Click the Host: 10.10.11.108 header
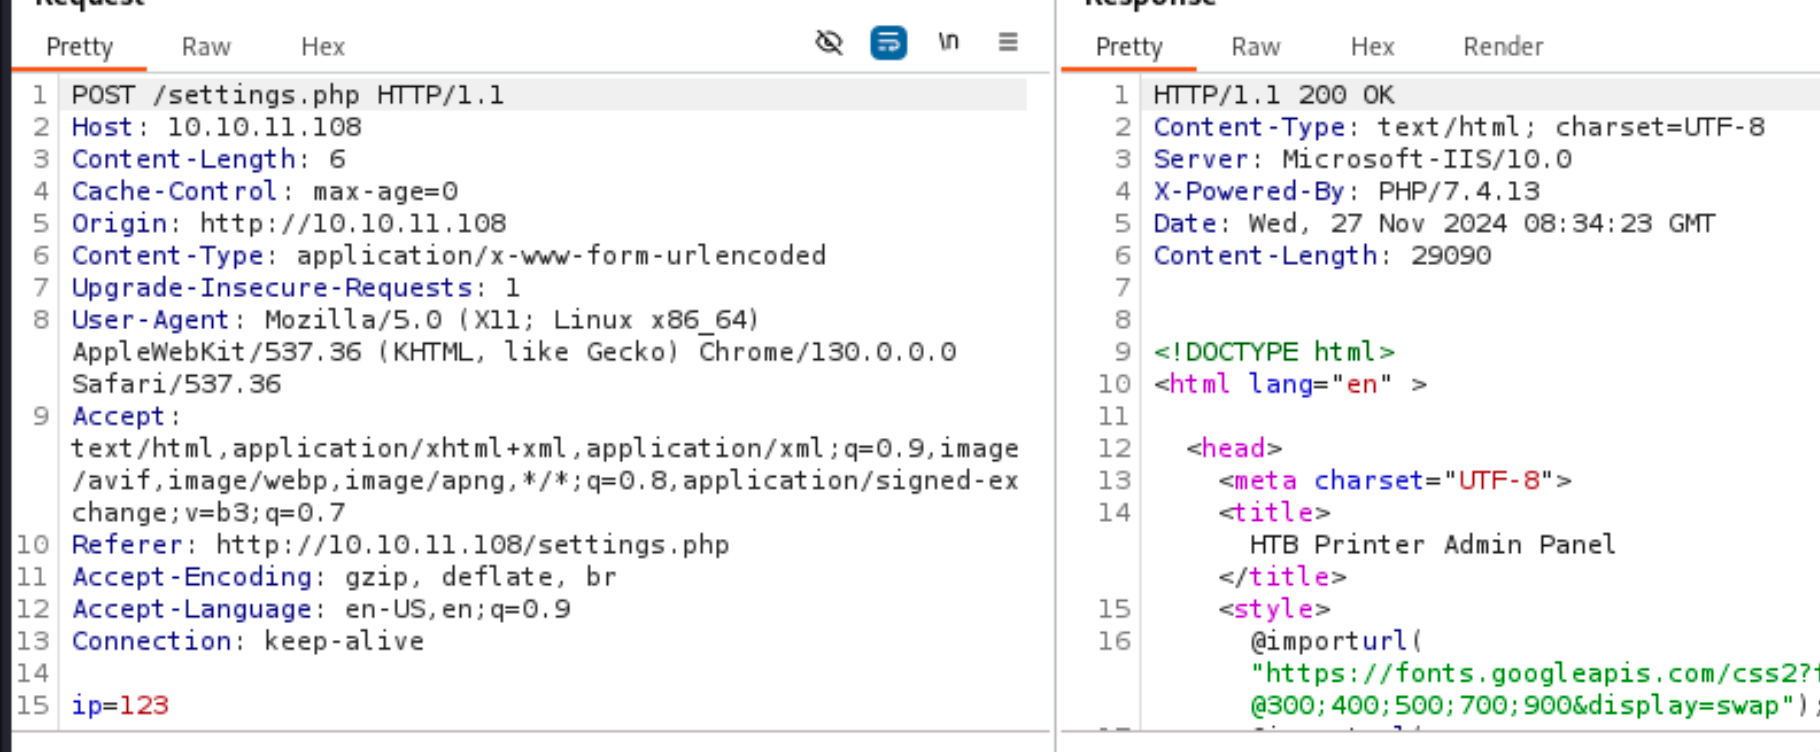1820x752 pixels. coord(216,127)
